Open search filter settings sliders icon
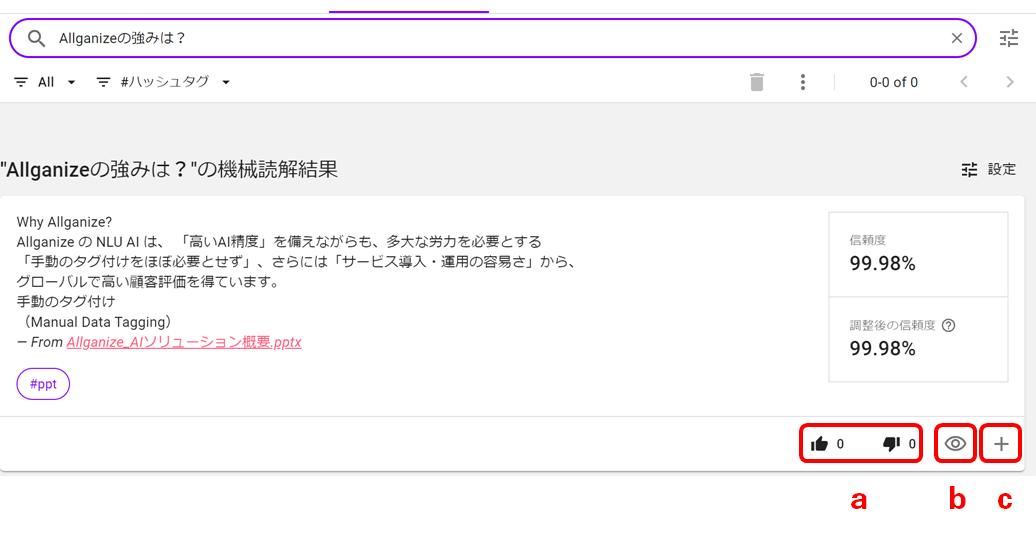The image size is (1036, 536). (x=1009, y=38)
